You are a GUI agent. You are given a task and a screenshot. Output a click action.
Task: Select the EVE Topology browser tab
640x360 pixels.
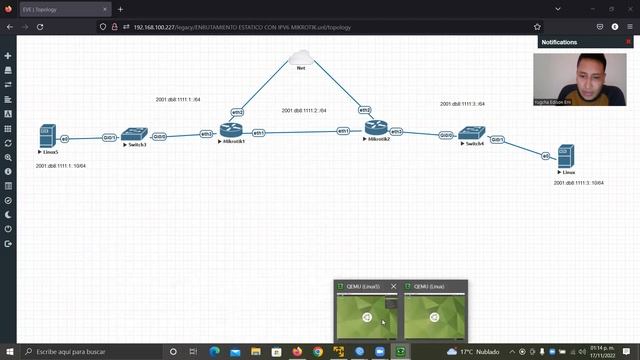pos(64,9)
